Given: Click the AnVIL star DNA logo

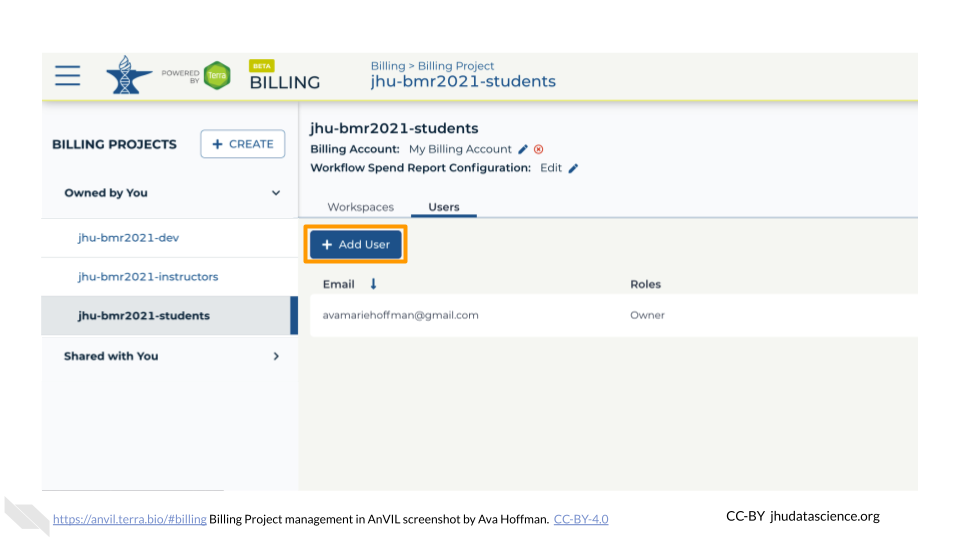Looking at the screenshot, I should click(x=129, y=75).
